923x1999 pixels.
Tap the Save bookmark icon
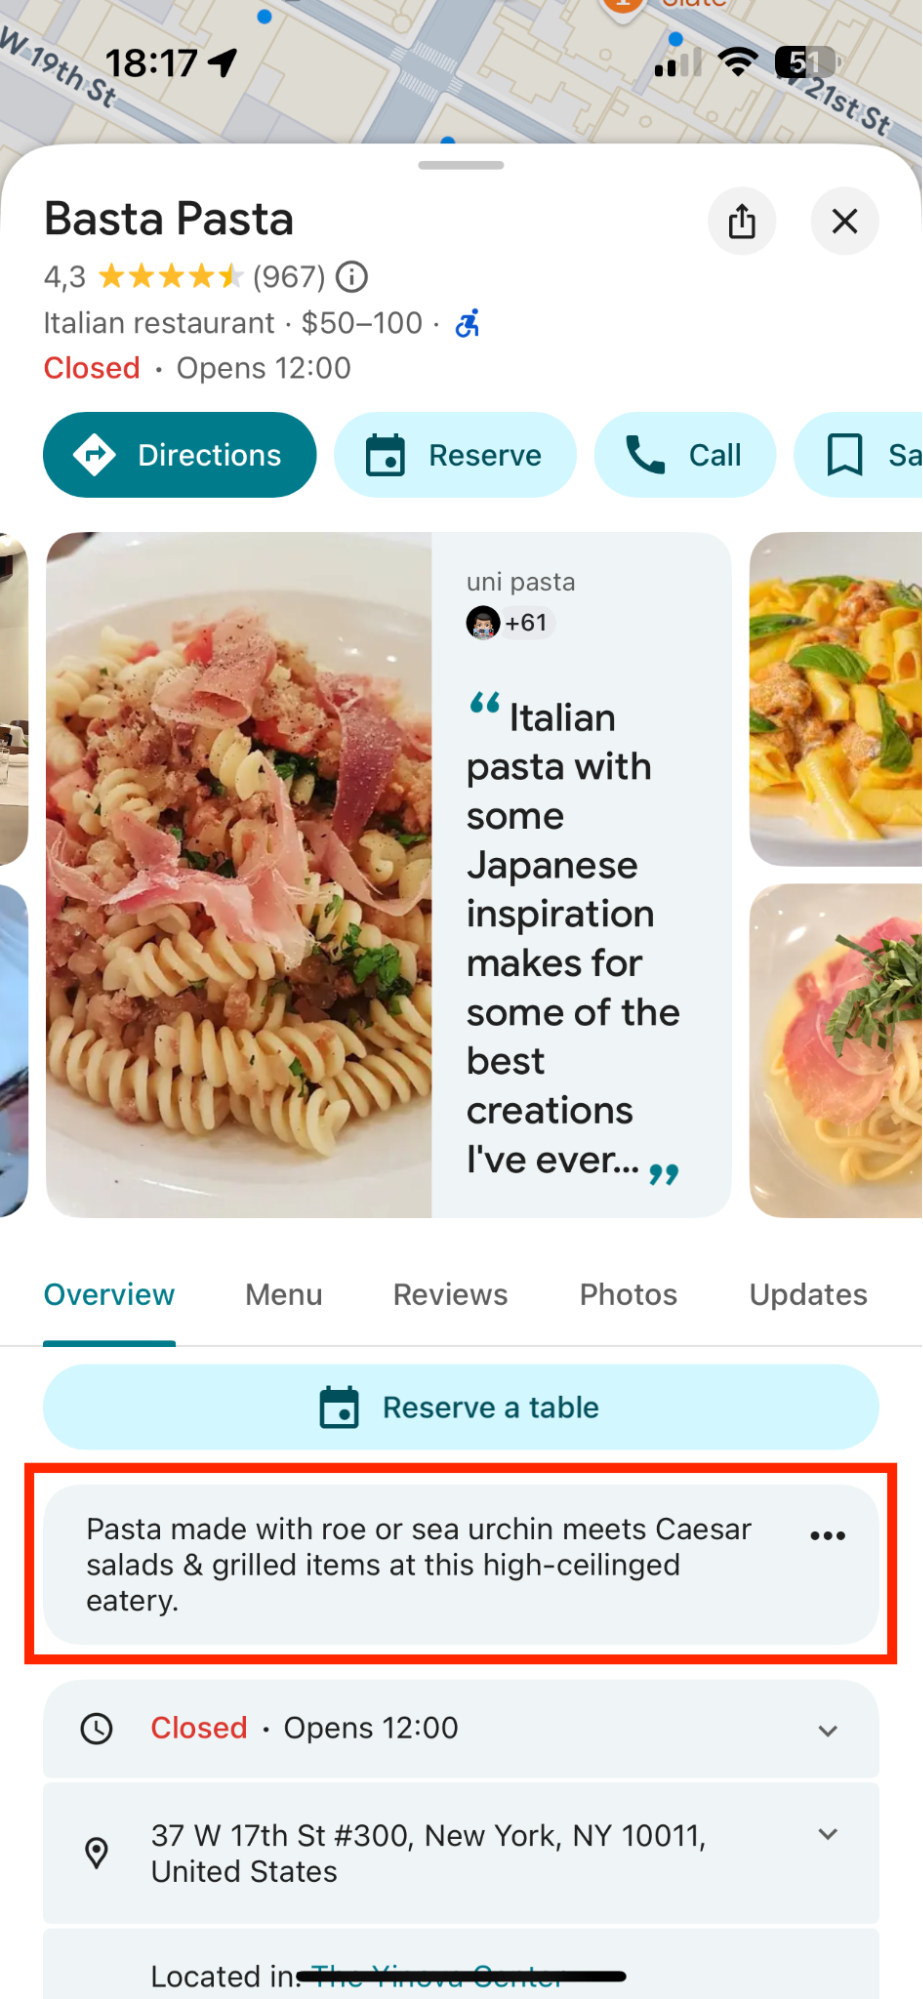tap(846, 455)
